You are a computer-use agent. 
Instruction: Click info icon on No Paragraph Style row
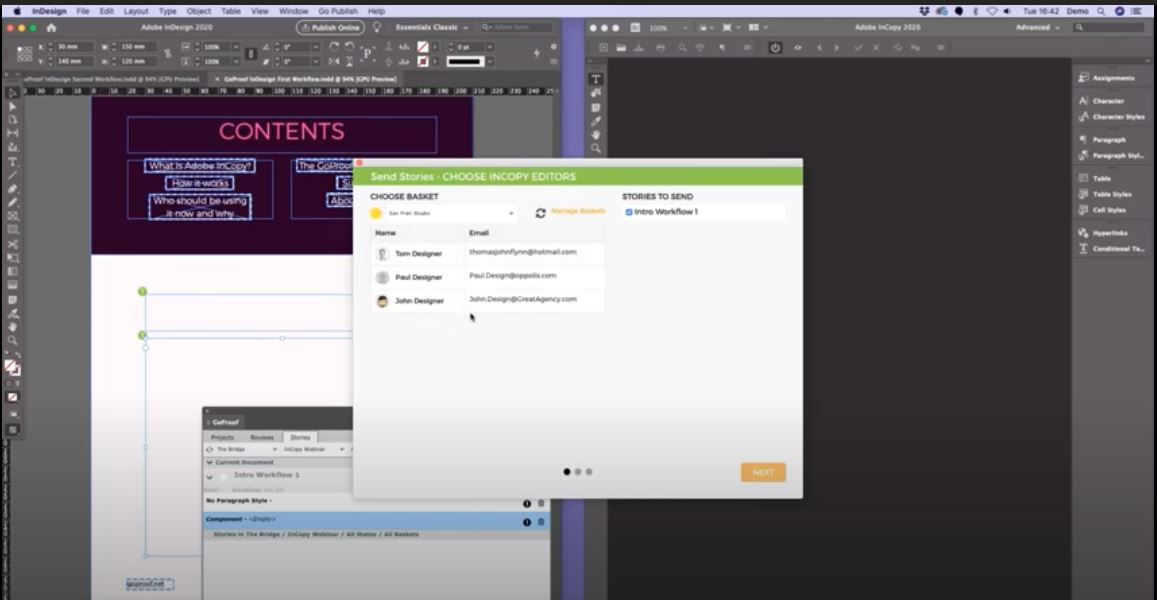pos(527,503)
